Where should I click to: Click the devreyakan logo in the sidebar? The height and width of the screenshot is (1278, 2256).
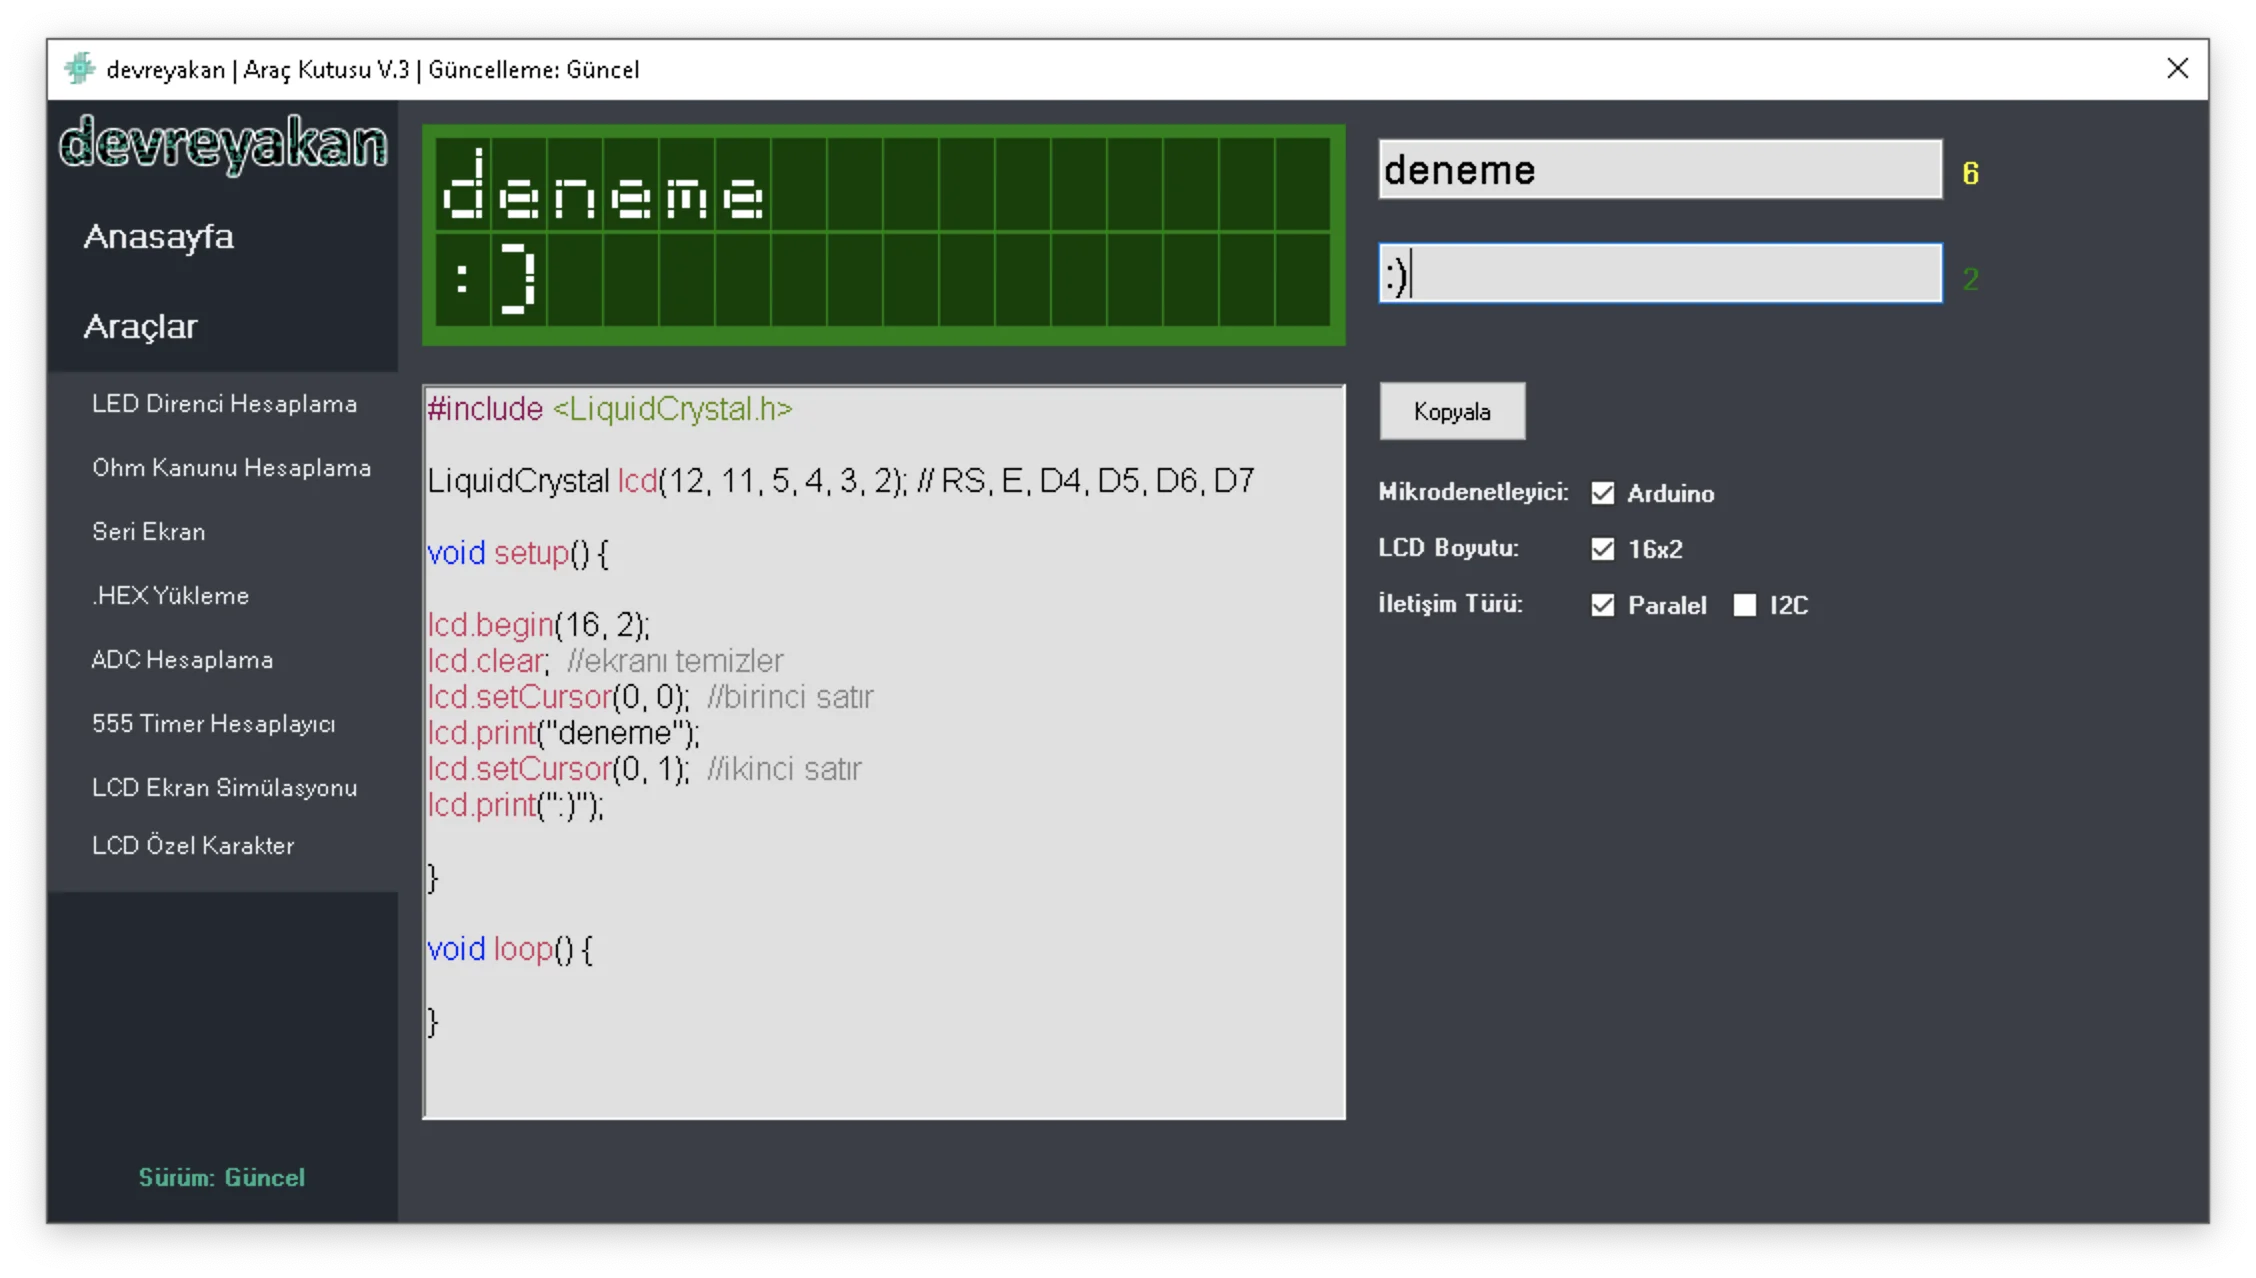[223, 144]
